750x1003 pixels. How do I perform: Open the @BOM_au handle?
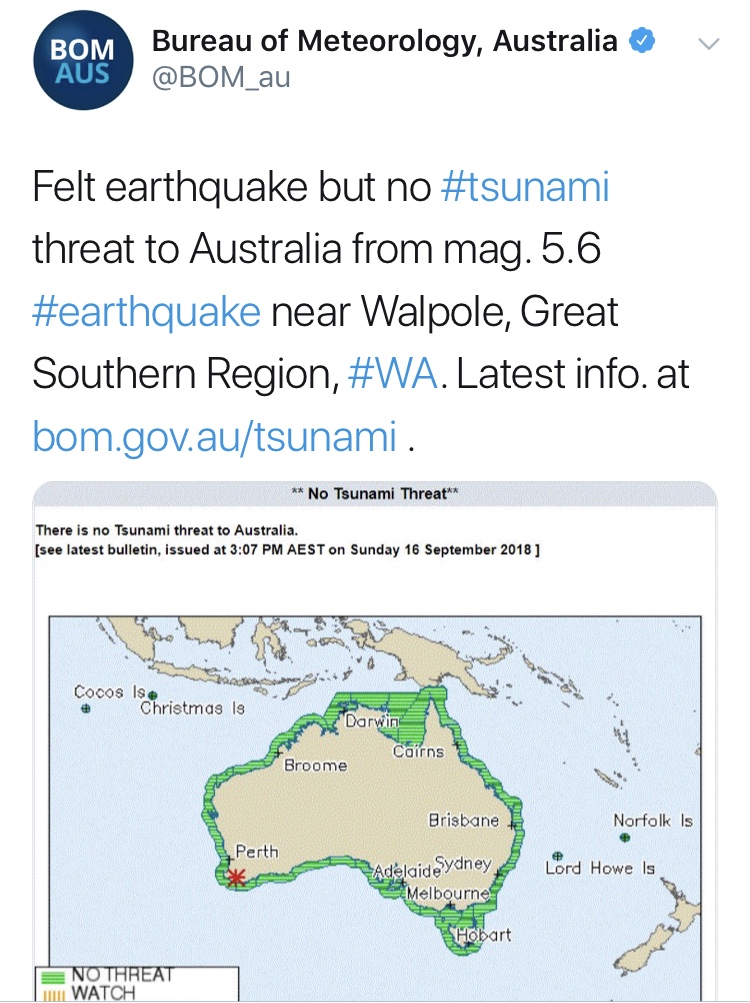click(221, 77)
